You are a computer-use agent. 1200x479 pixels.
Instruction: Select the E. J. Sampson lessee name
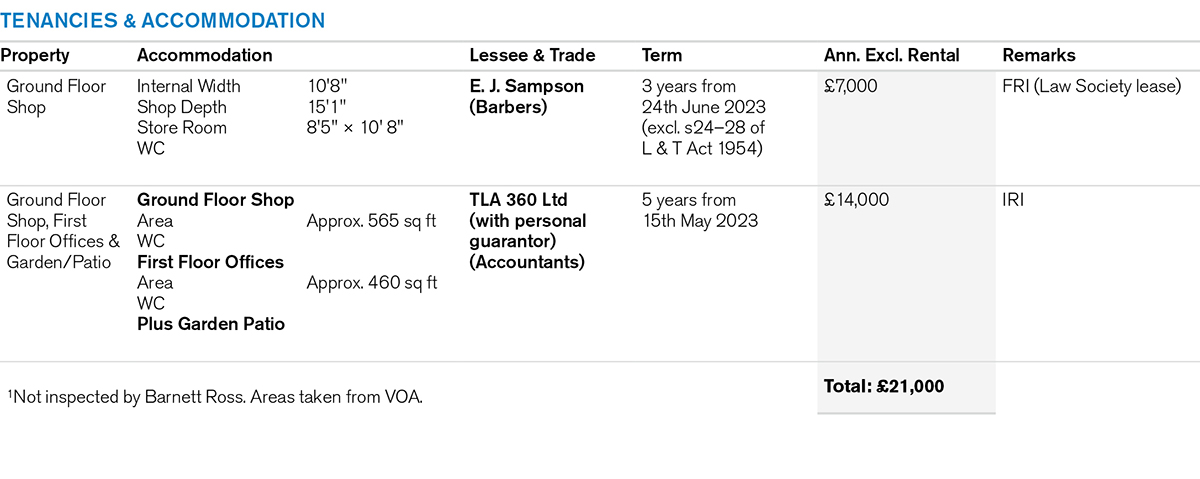pyautogui.click(x=526, y=87)
